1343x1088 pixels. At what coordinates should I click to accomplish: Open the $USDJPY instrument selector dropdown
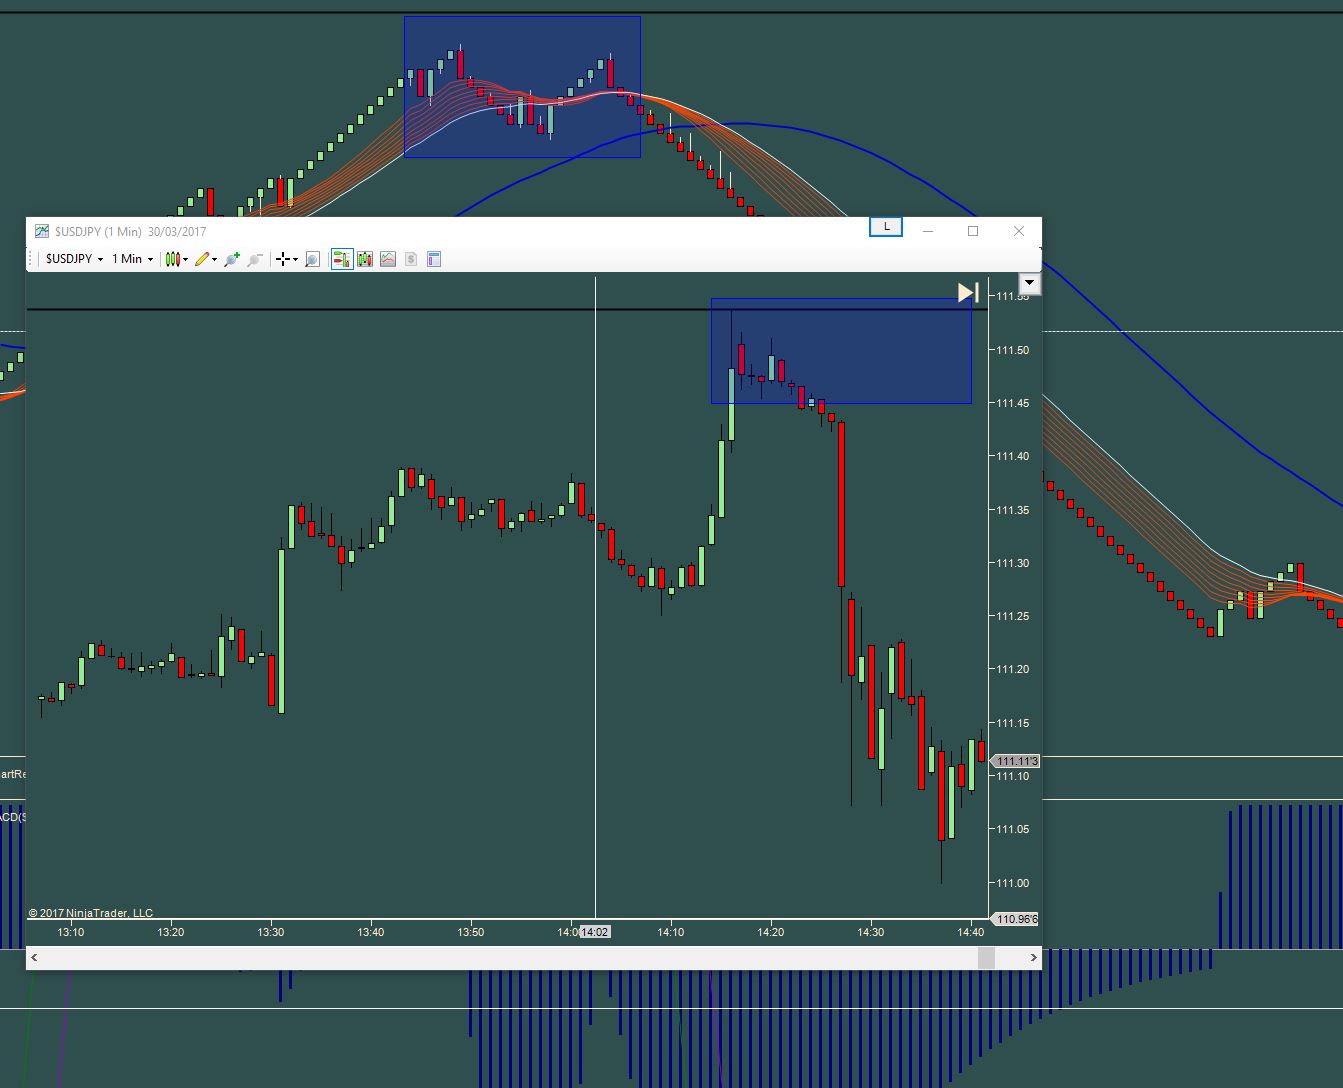coord(75,259)
